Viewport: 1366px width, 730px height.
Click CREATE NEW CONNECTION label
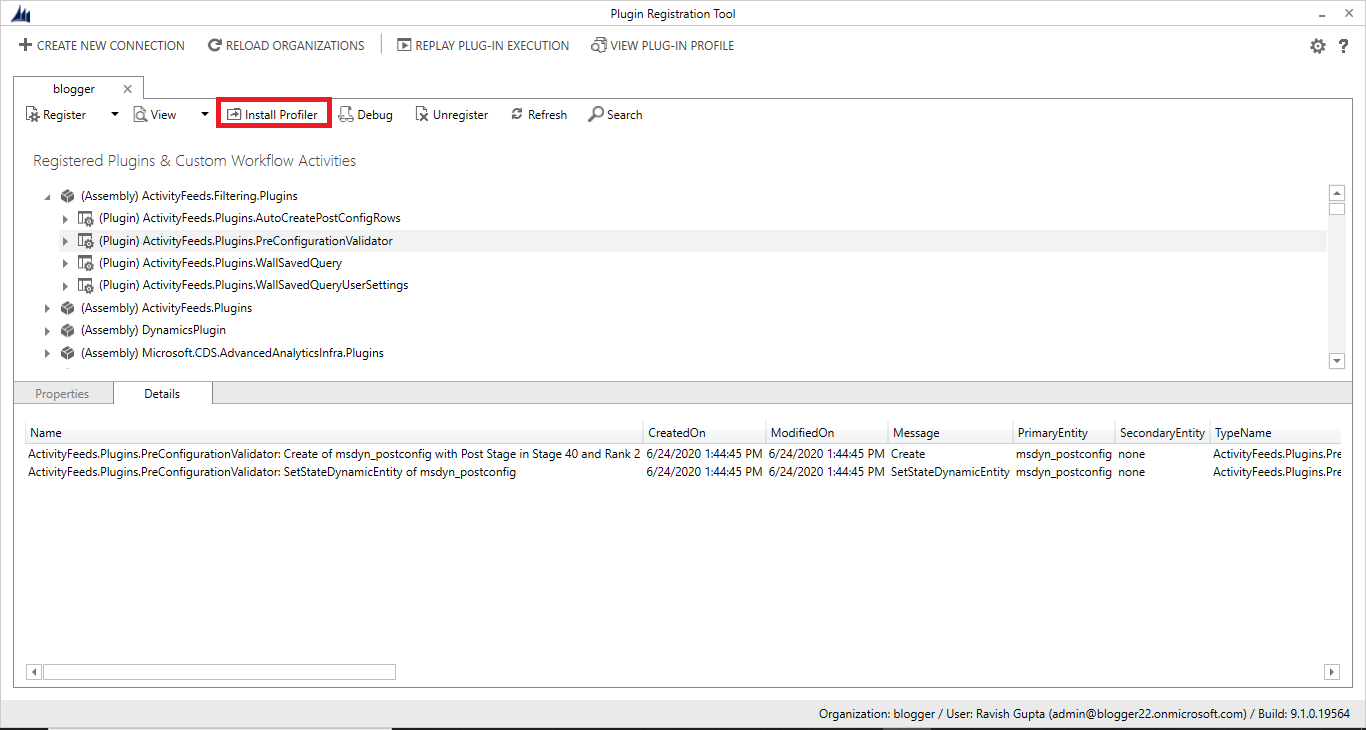point(111,45)
